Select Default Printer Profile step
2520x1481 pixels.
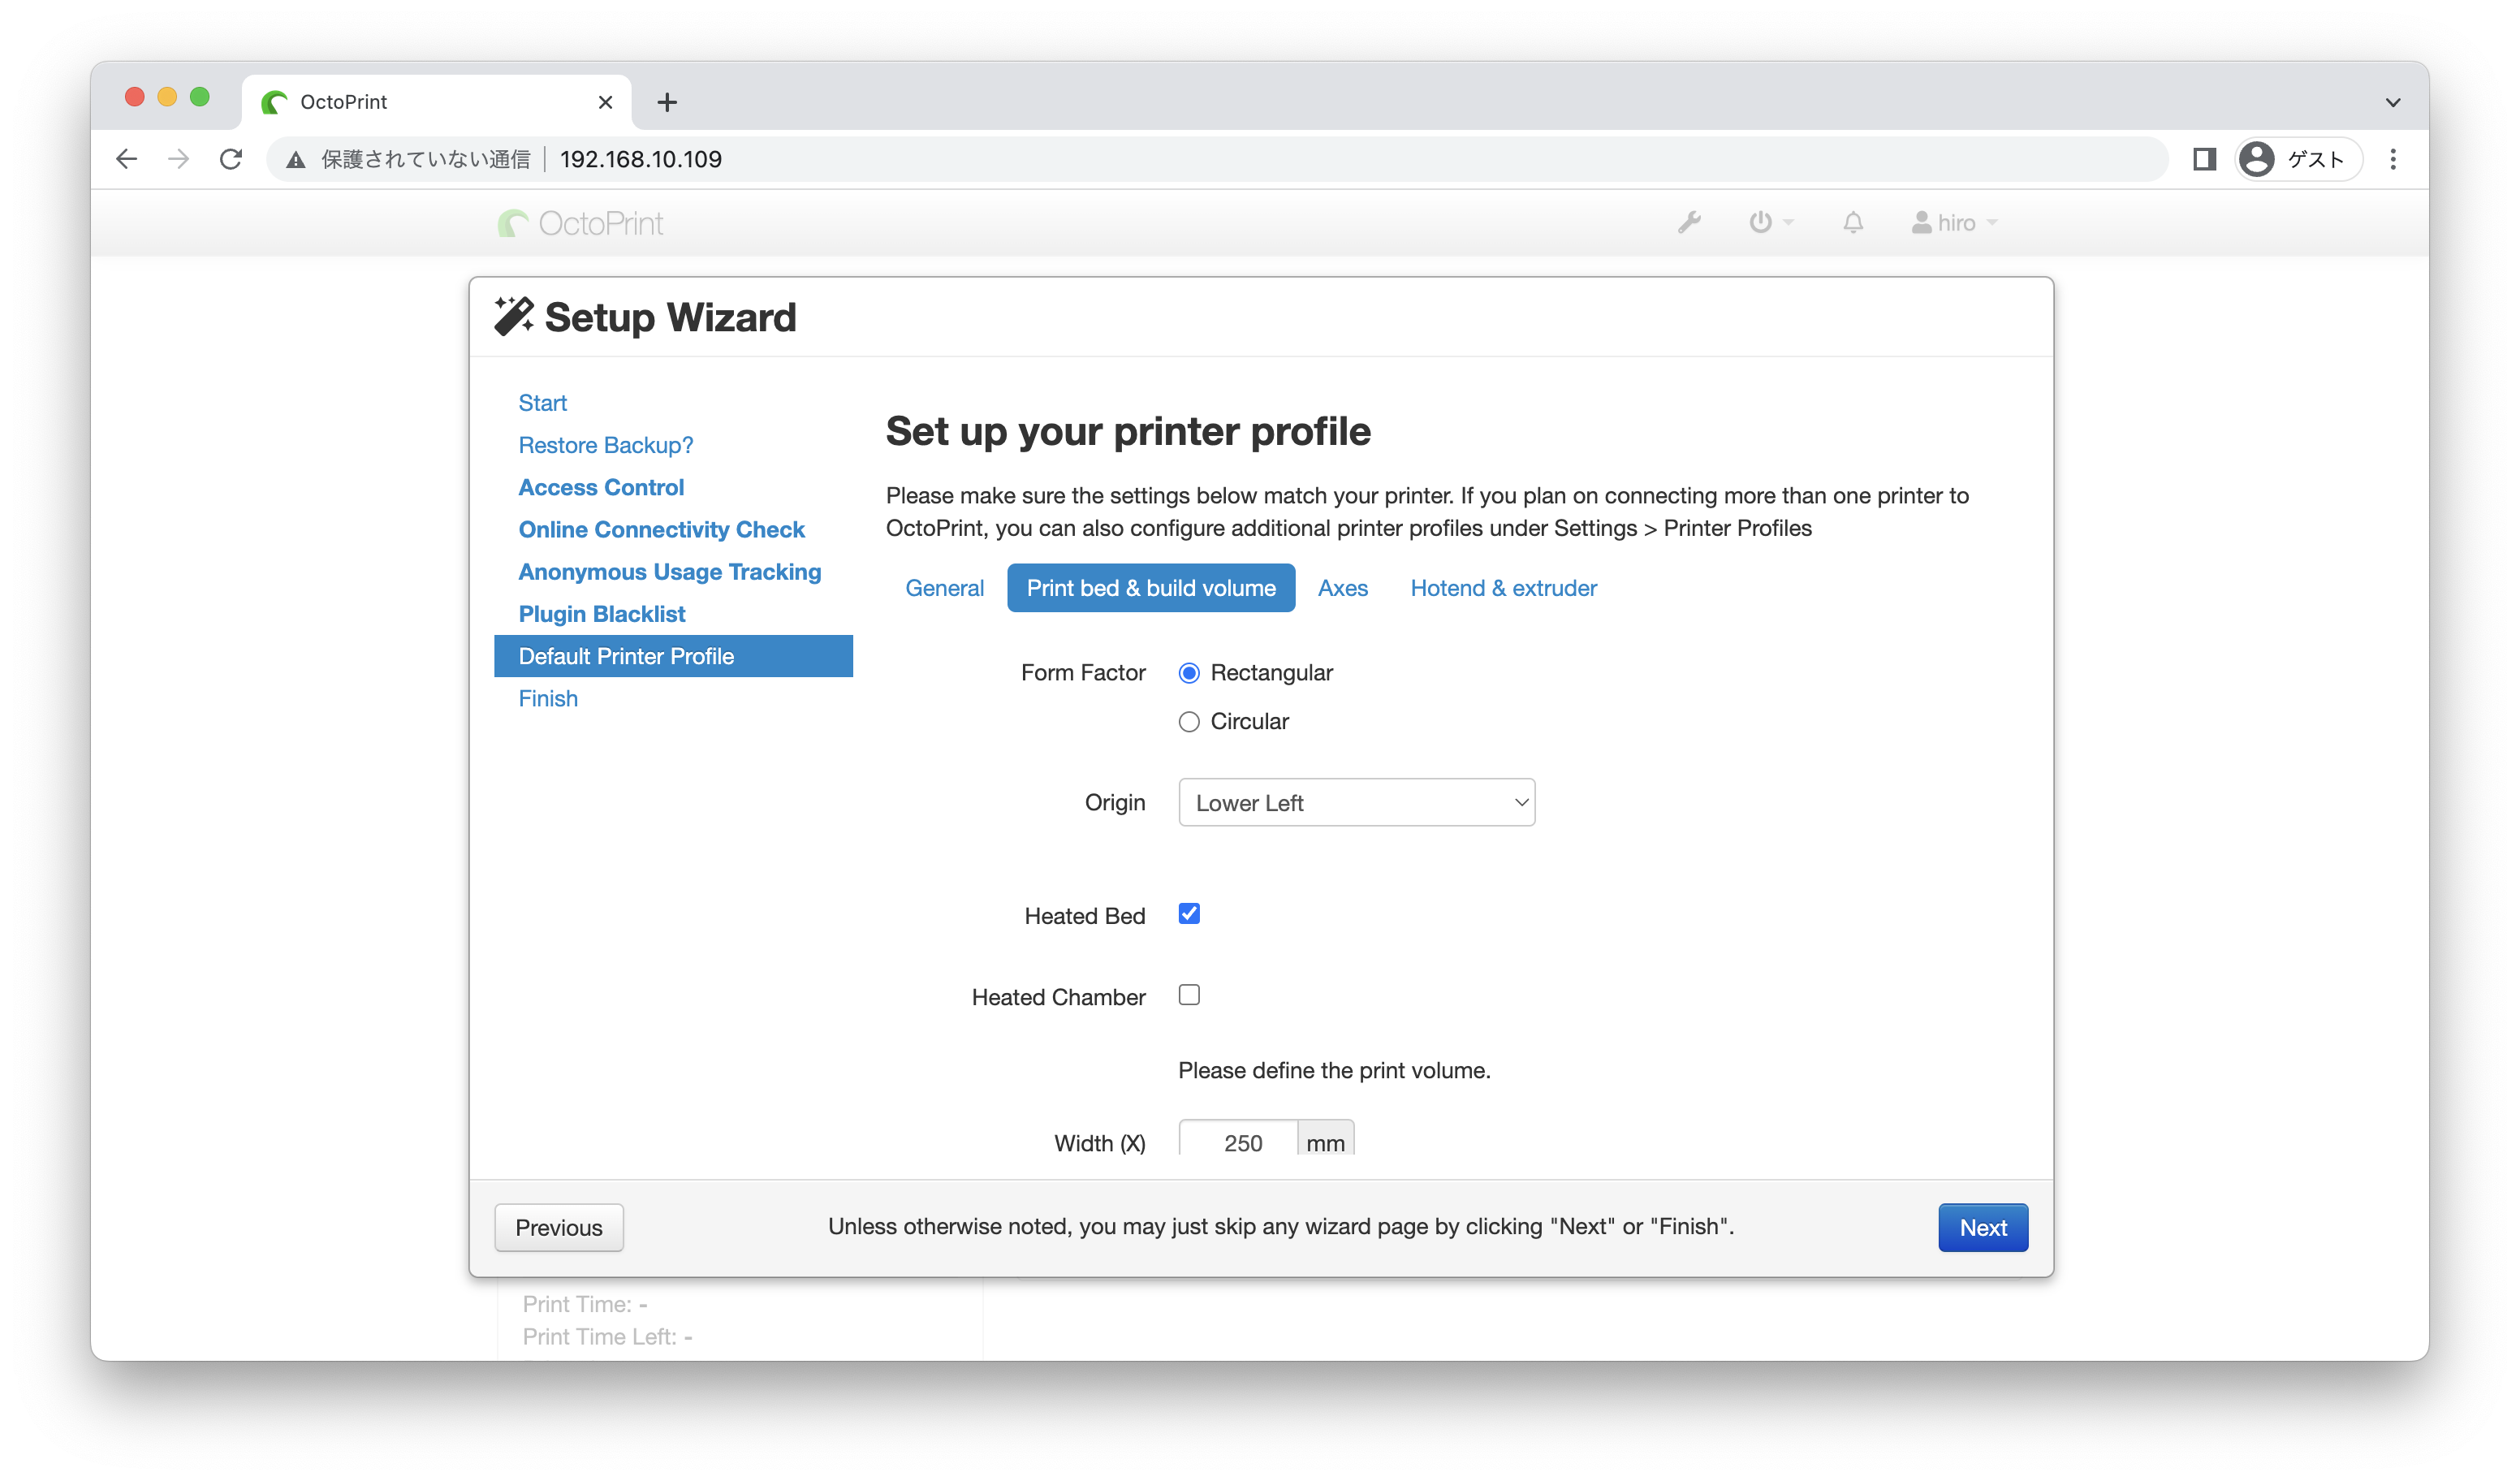tap(673, 656)
